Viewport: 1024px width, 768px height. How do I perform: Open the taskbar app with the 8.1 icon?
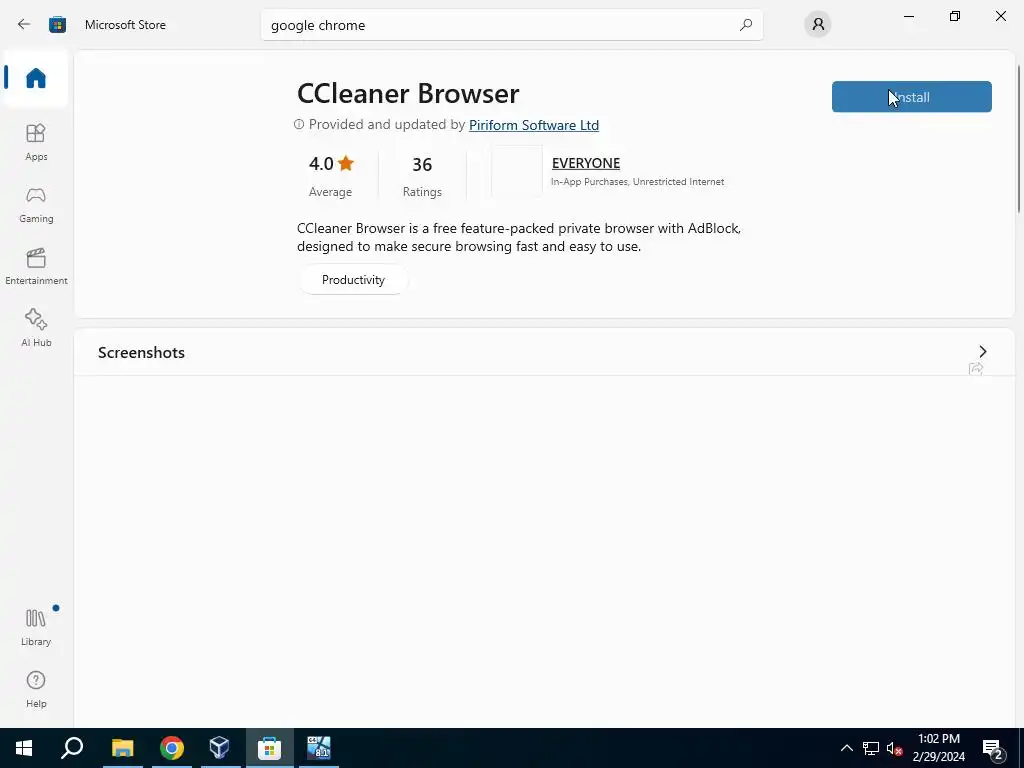point(319,748)
